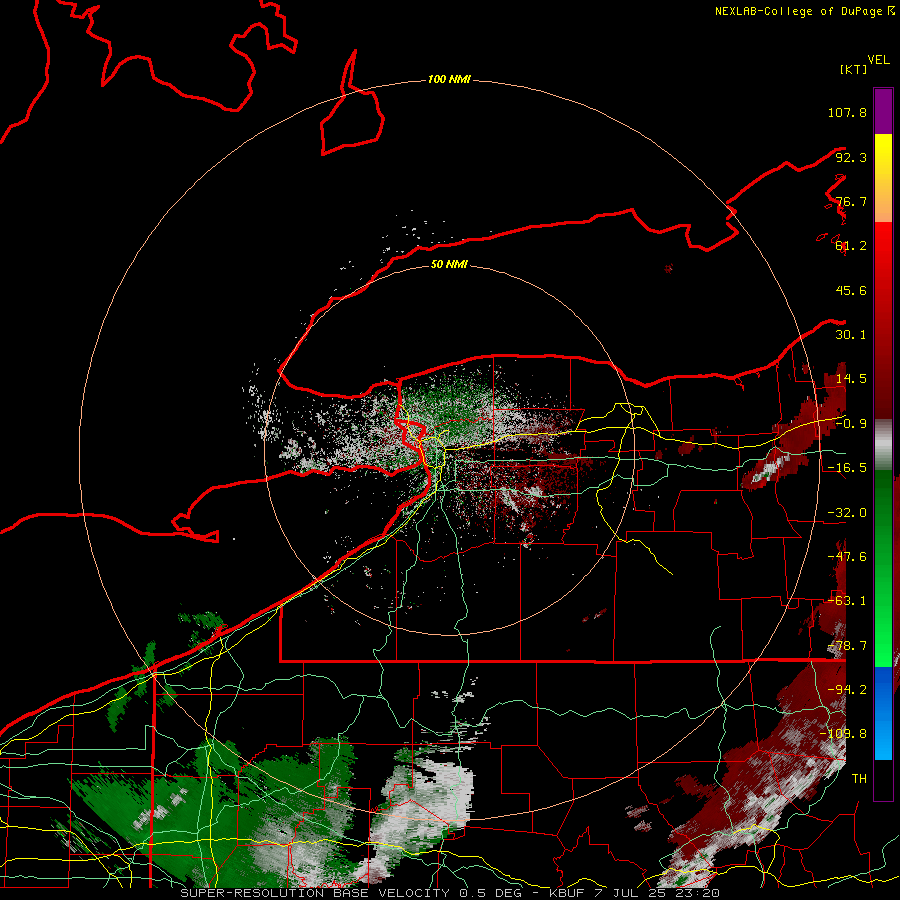Click the -94.2 velocity scale value

point(847,690)
